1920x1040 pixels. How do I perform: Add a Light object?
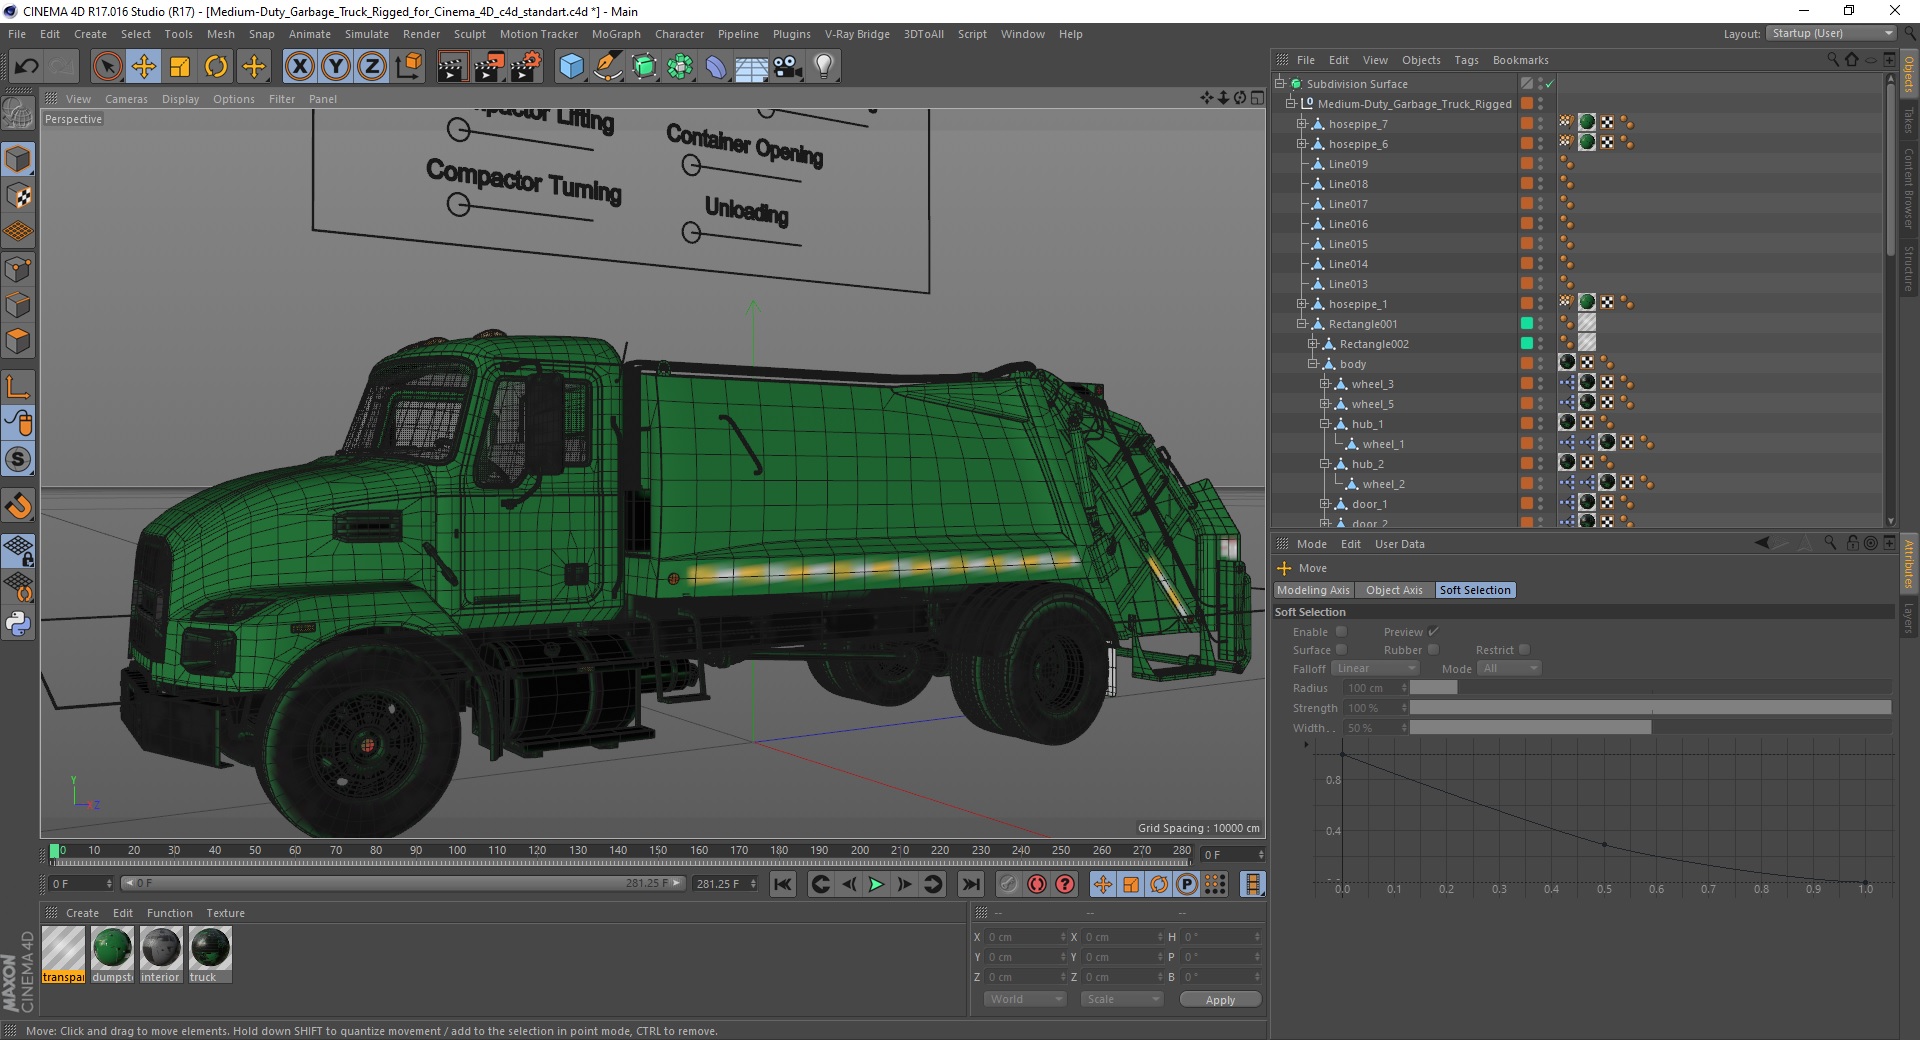tap(824, 67)
